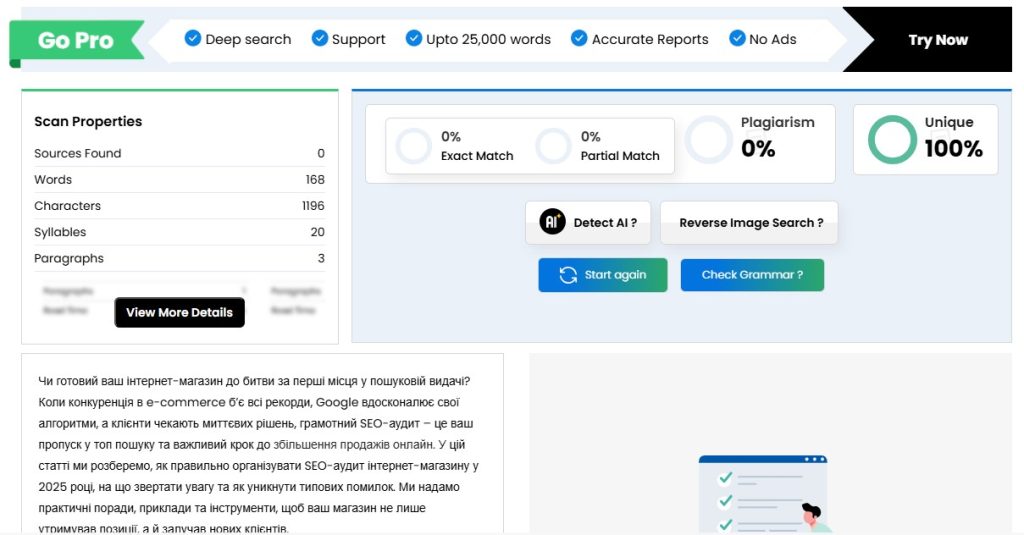Click the green Go Pro ribbon badge
Viewport: 1024px width, 535px height.
[x=76, y=43]
